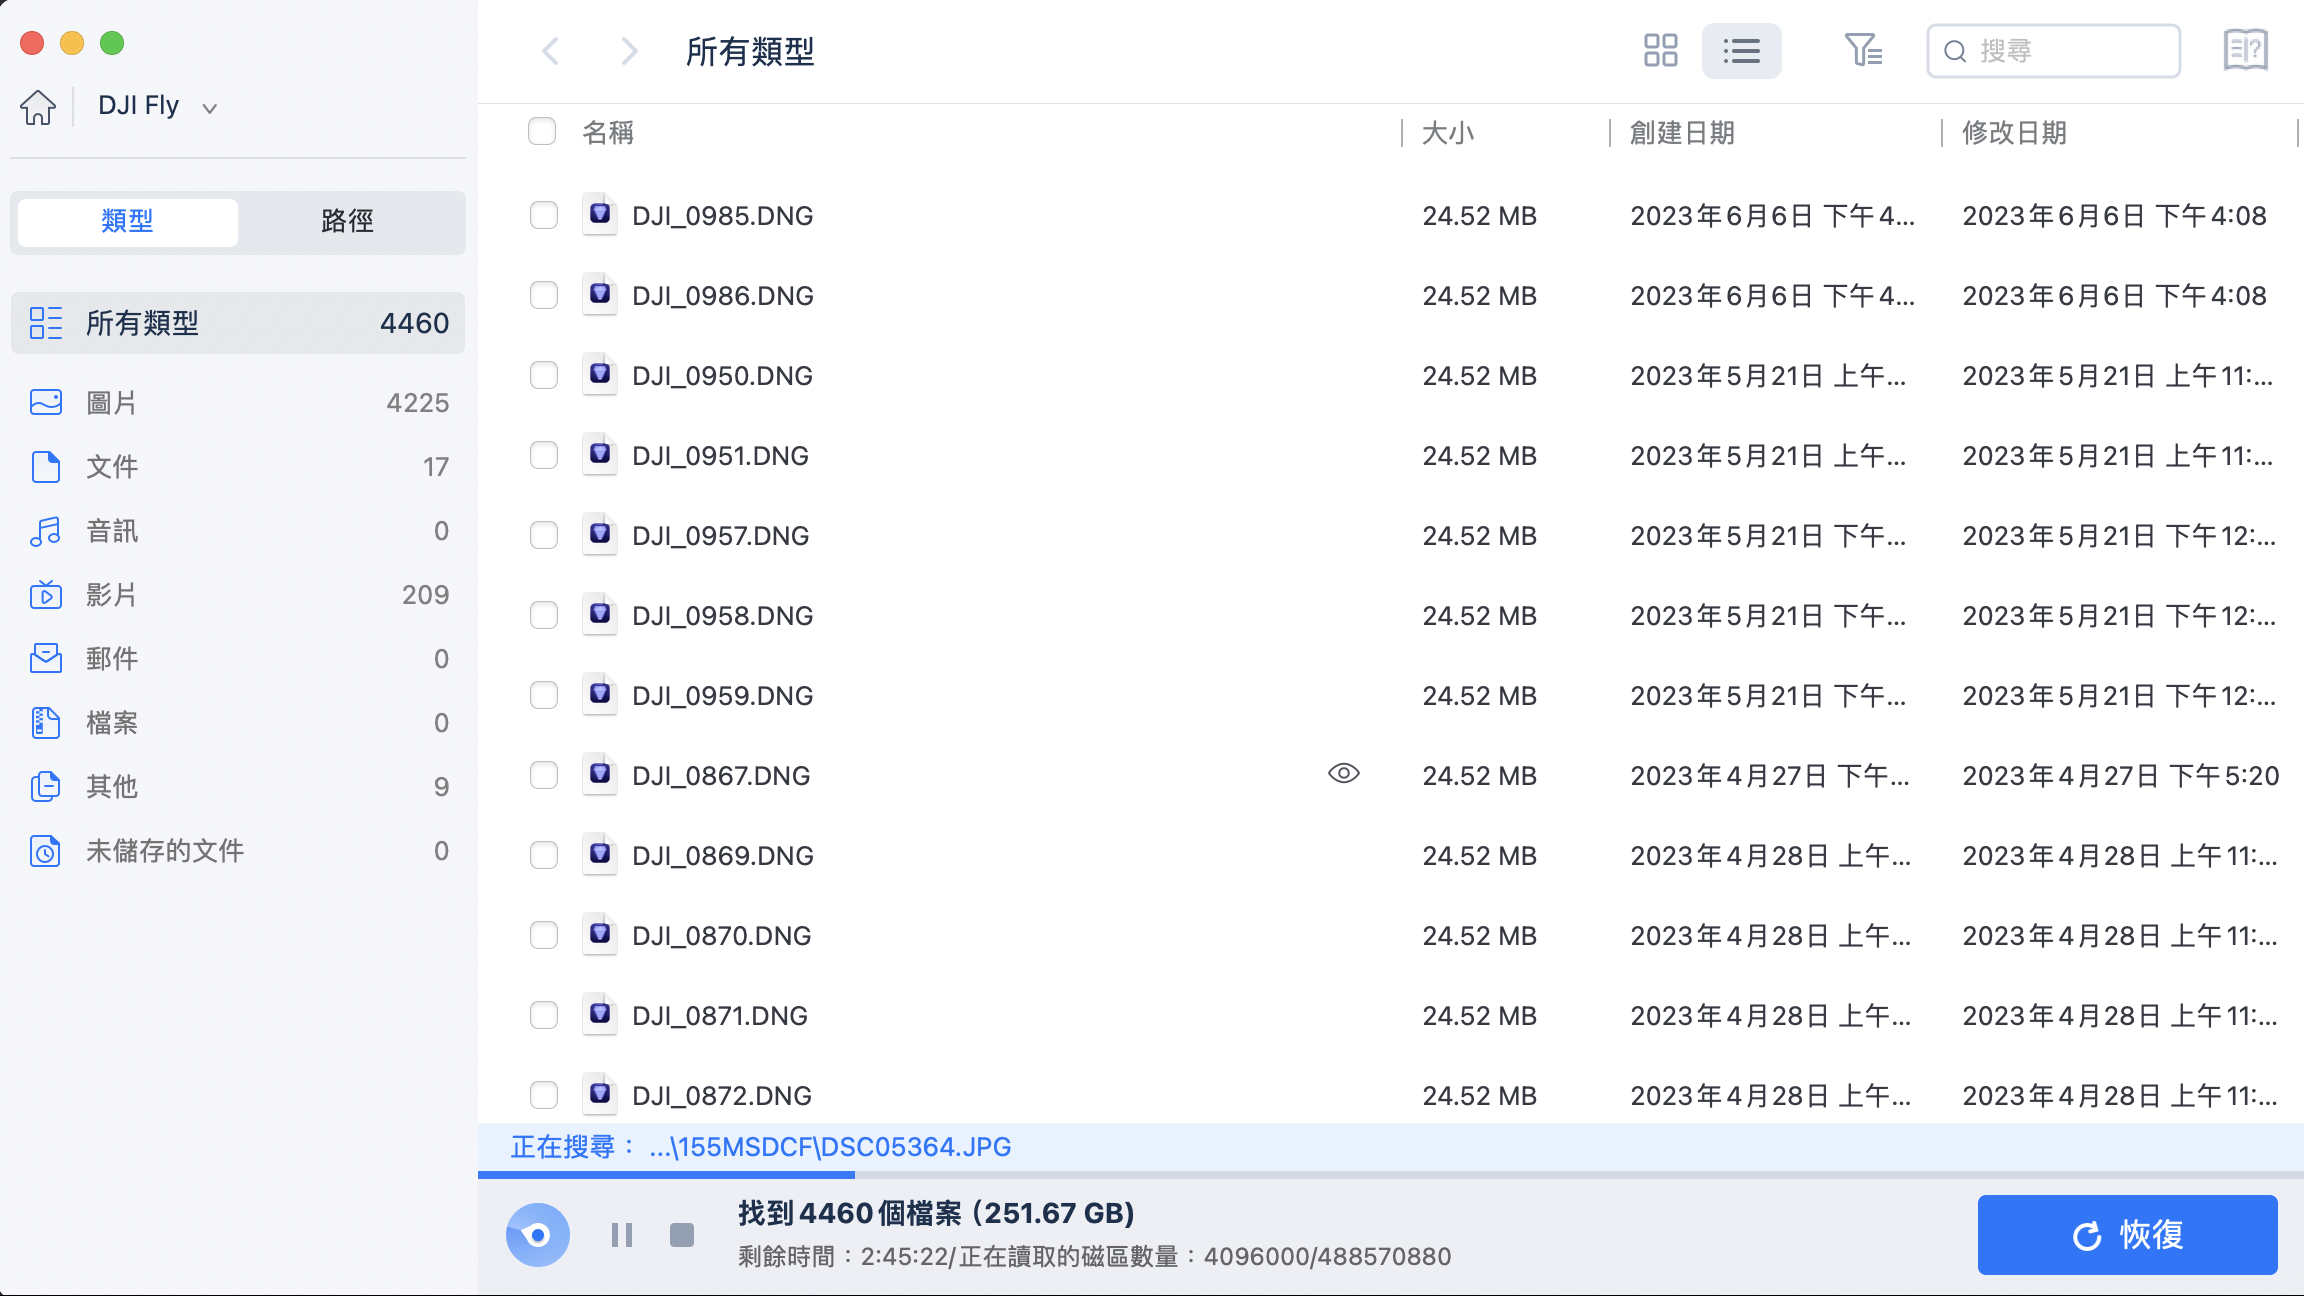Viewport: 2304px width, 1296px height.
Task: Sort by 大小 column header
Action: click(1448, 132)
